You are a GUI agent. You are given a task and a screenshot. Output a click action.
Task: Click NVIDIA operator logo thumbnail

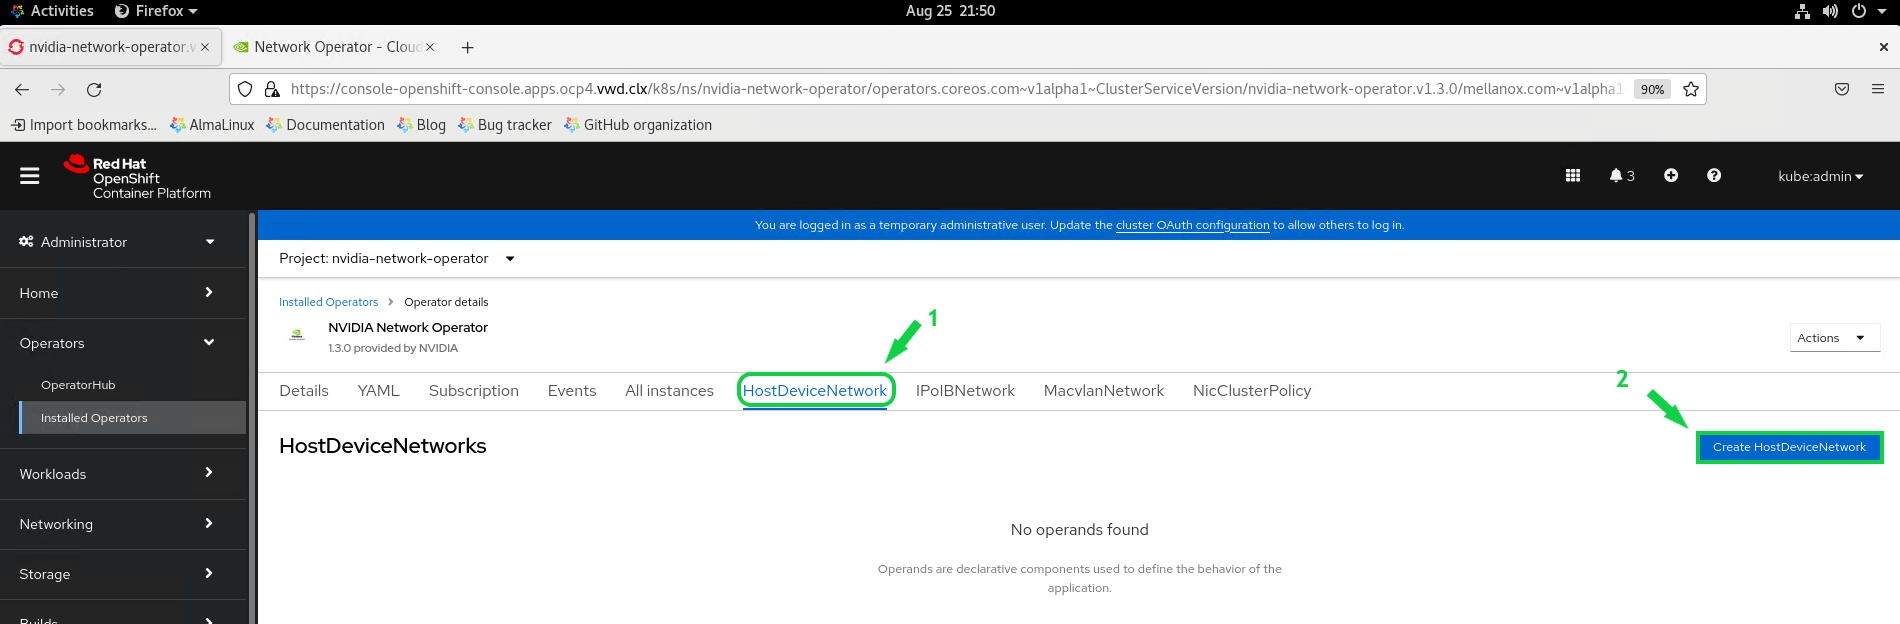297,335
